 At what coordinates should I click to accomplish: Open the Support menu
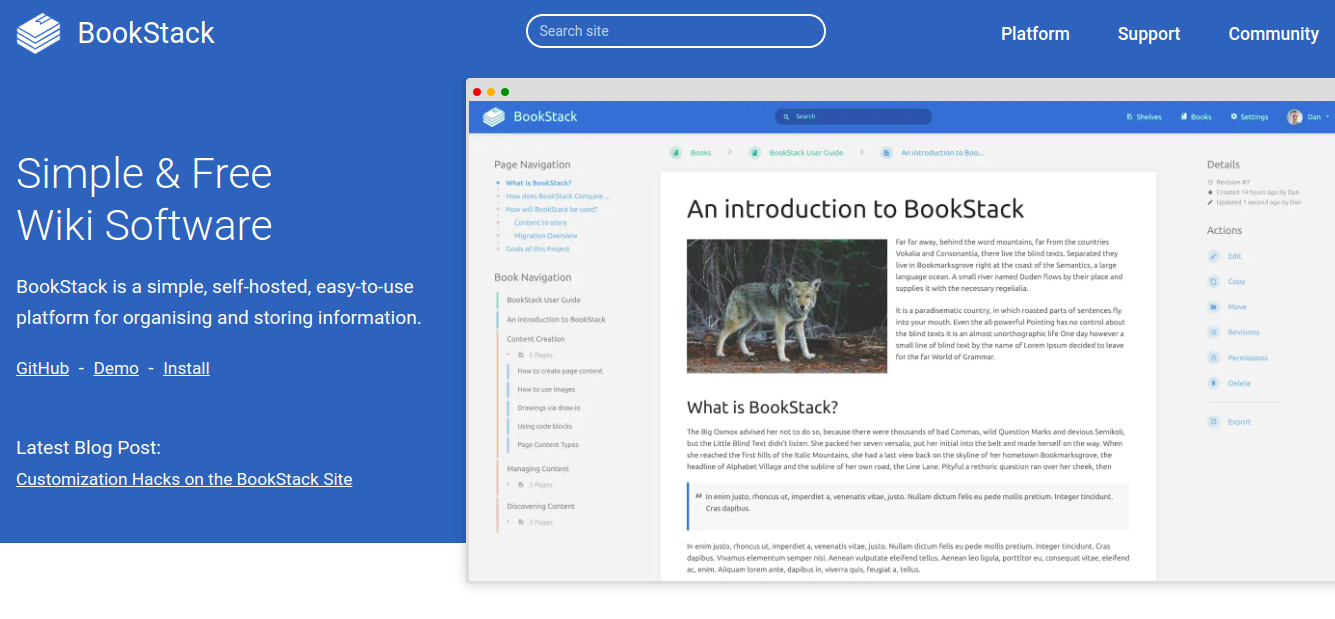point(1149,34)
